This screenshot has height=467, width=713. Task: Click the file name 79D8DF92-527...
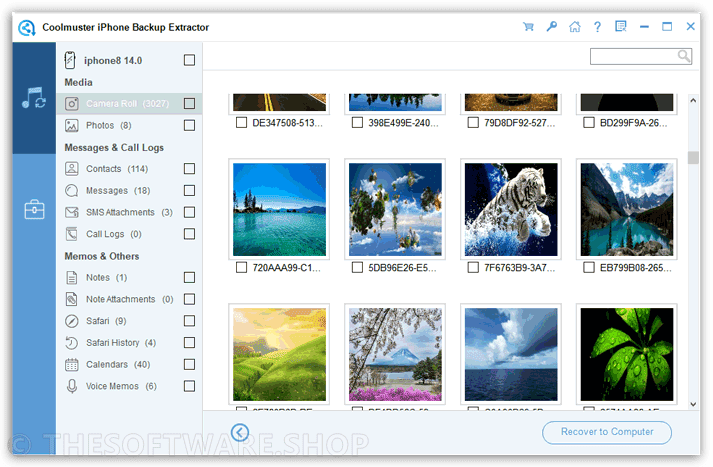pos(519,123)
